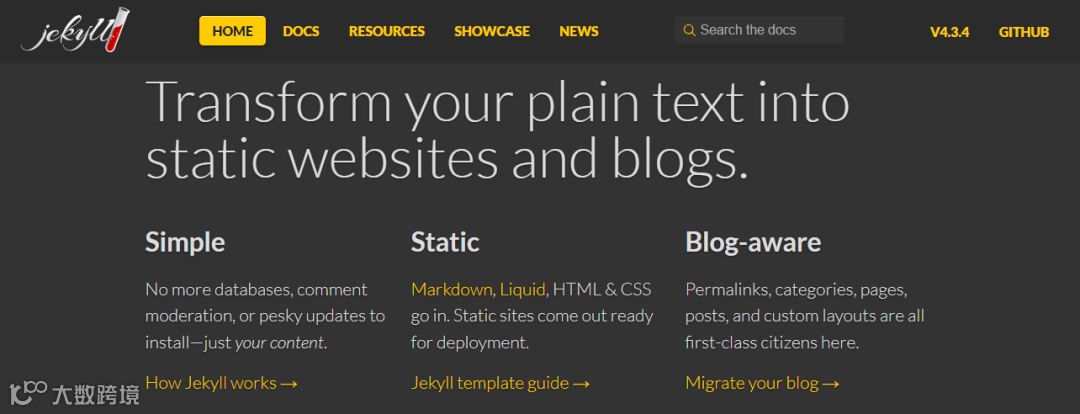Follow the Markdown link

(x=452, y=289)
